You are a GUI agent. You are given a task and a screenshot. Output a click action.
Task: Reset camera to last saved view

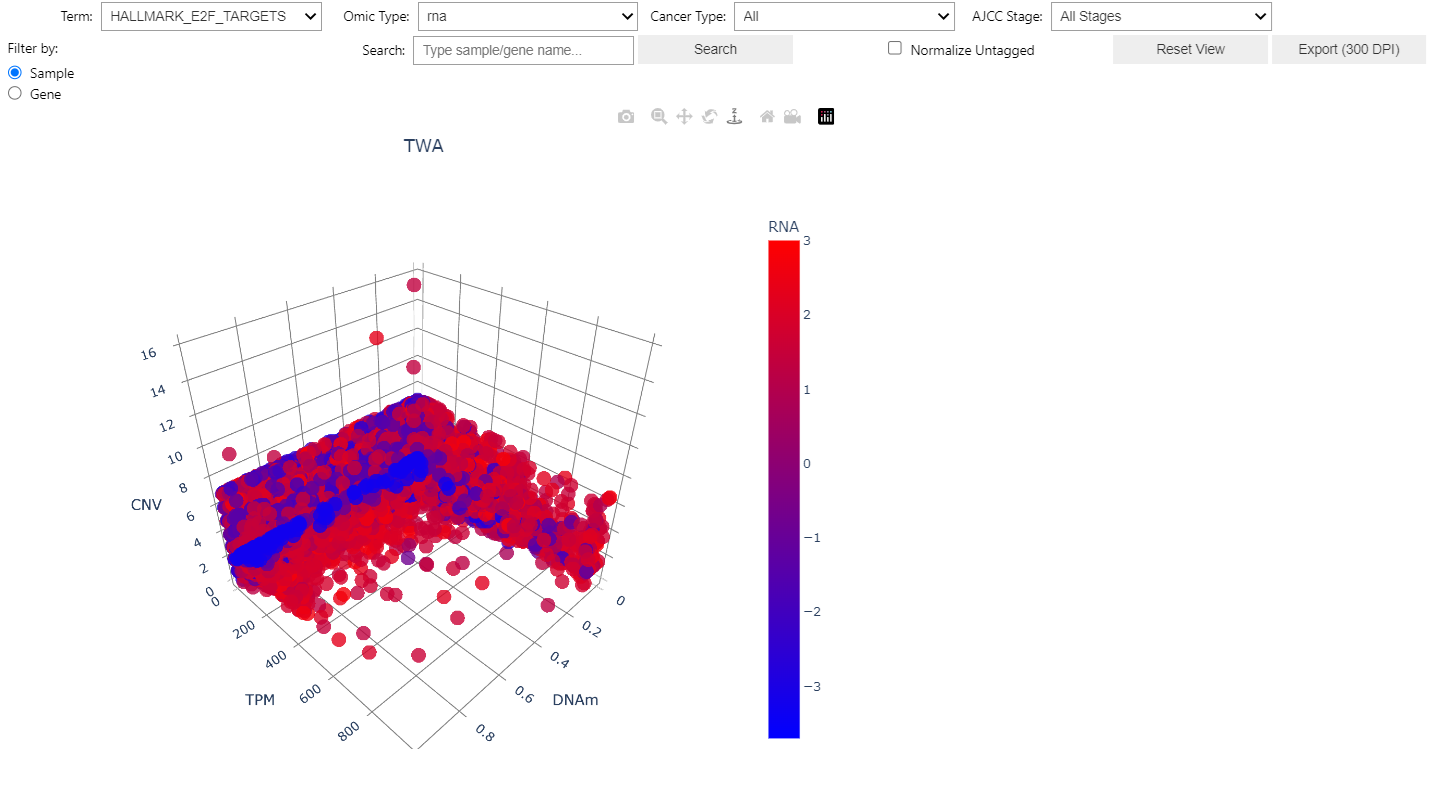click(x=792, y=117)
